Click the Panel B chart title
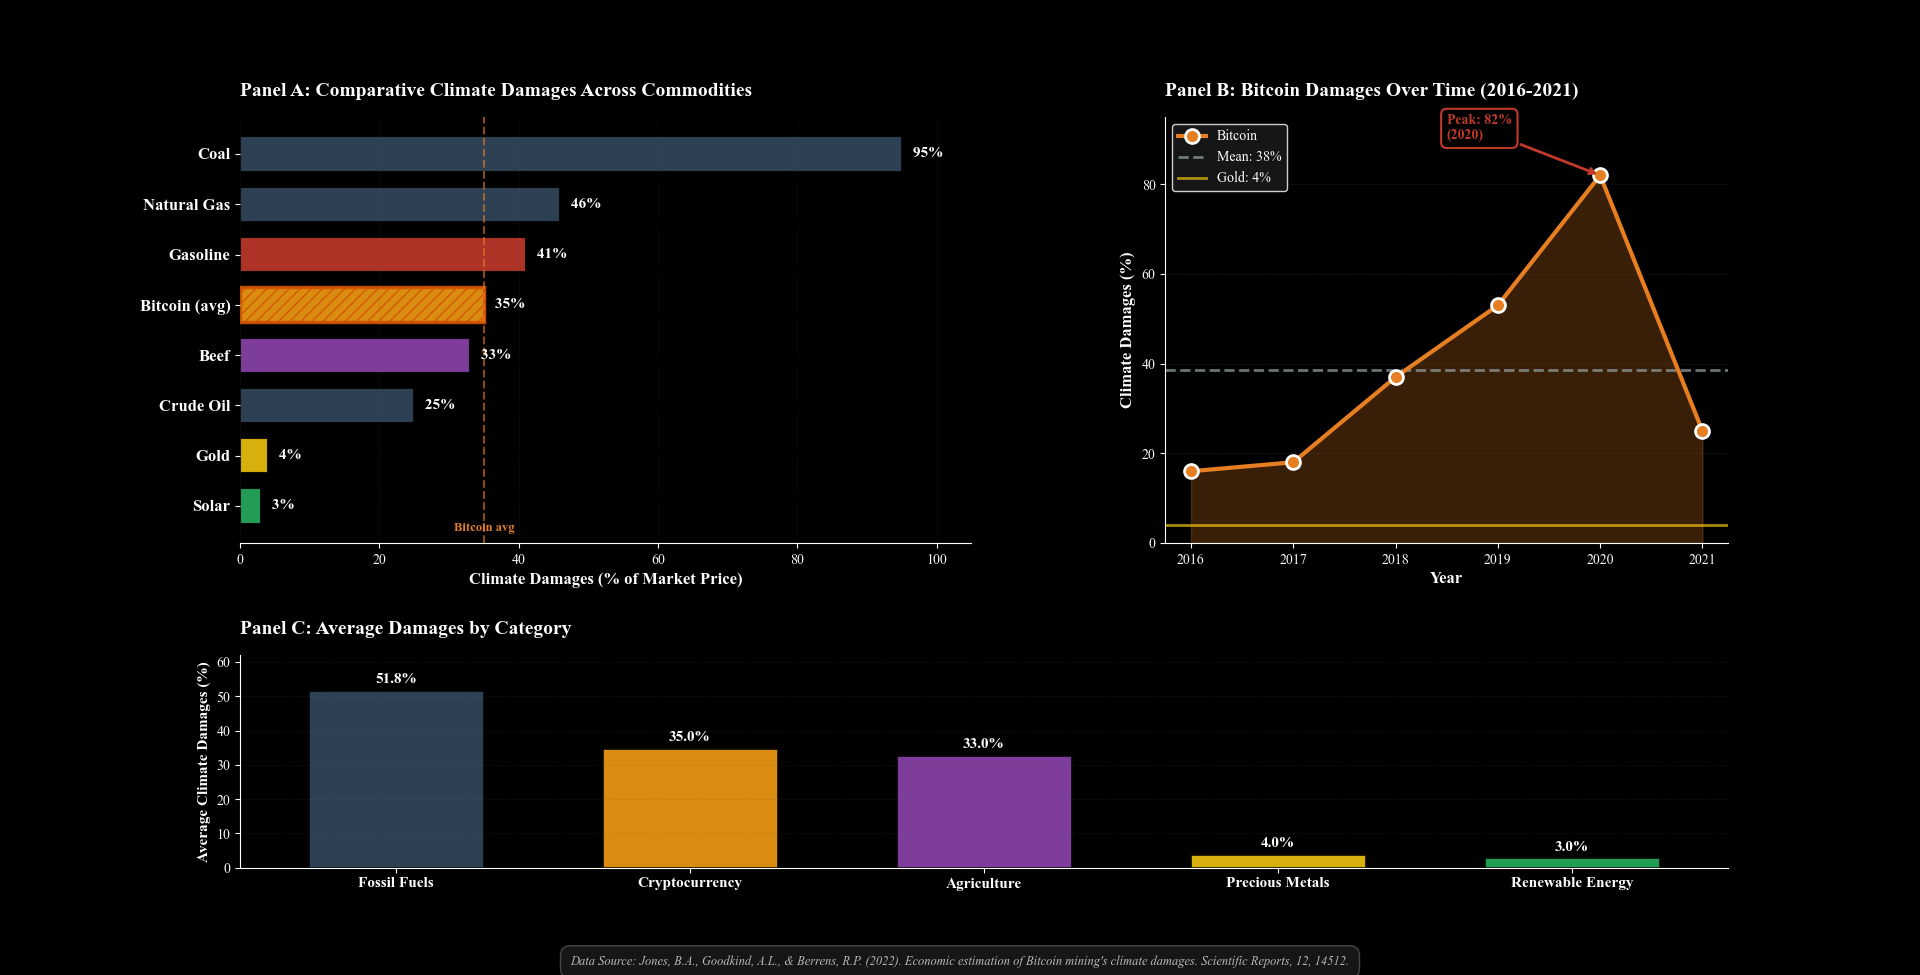This screenshot has width=1920, height=975. pyautogui.click(x=1372, y=90)
